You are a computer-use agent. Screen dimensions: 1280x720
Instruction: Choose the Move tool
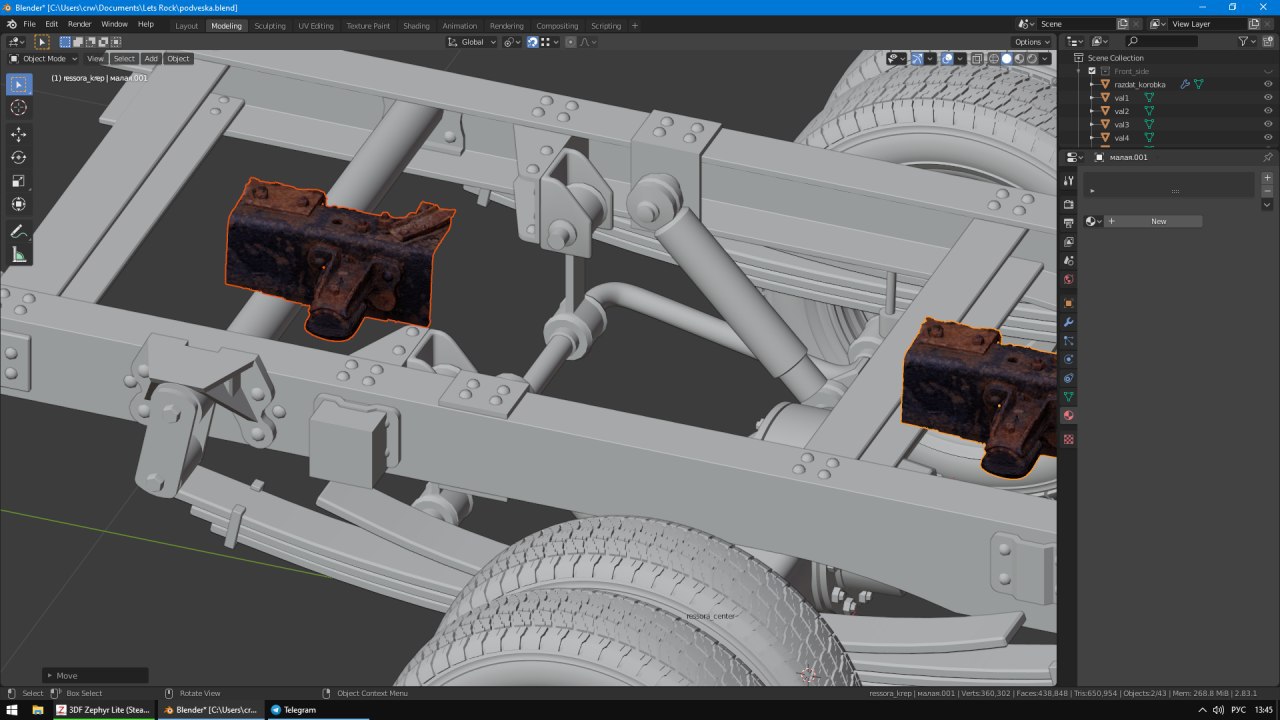19,134
